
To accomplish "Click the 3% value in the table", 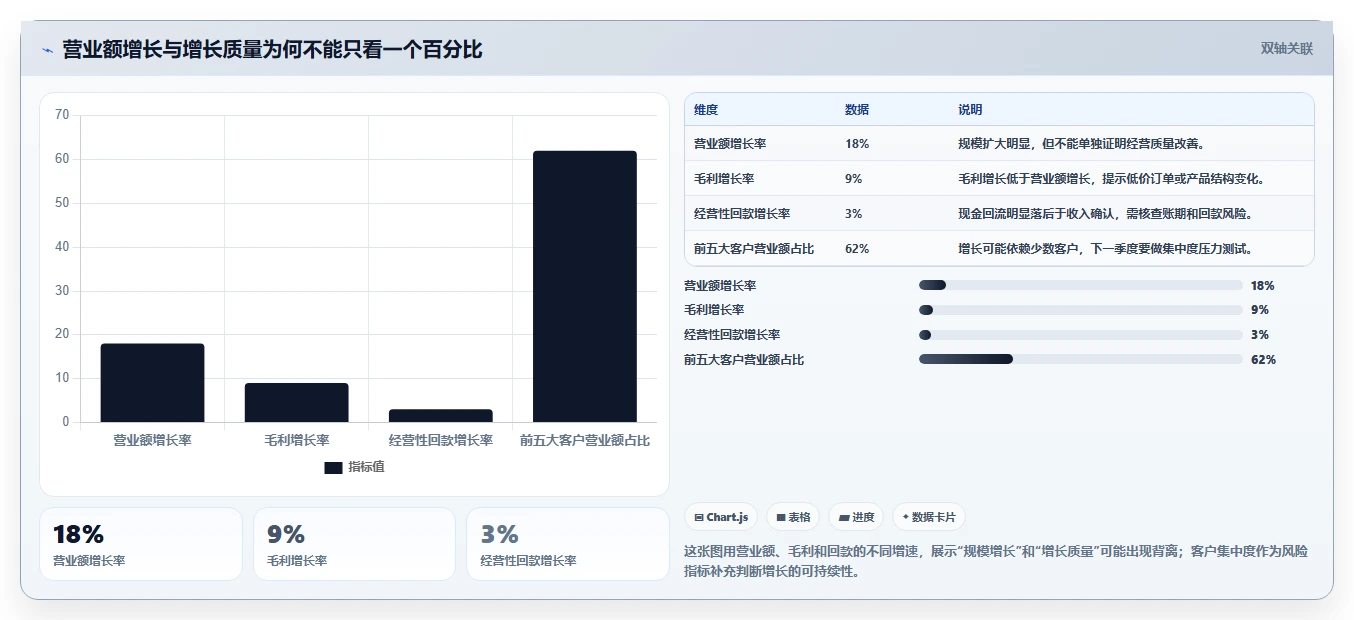I will [853, 214].
